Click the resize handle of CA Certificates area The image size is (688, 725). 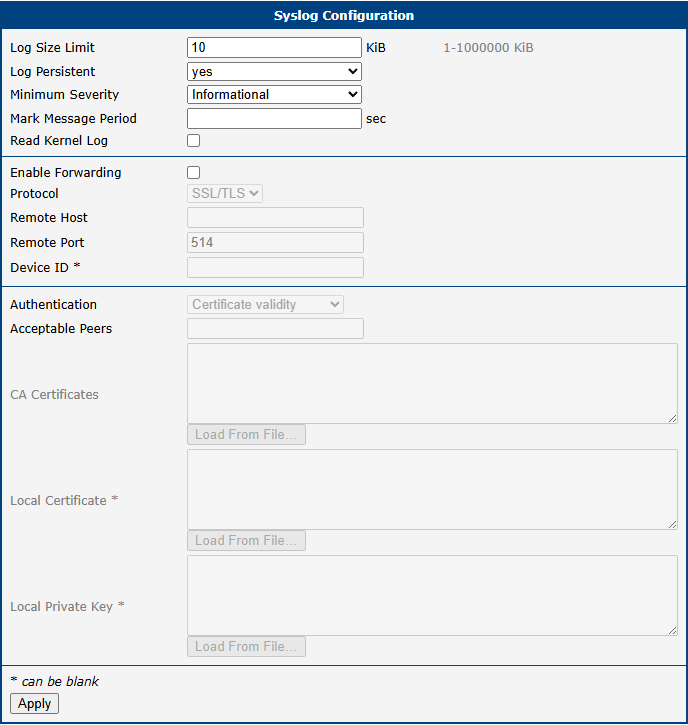[x=673, y=418]
